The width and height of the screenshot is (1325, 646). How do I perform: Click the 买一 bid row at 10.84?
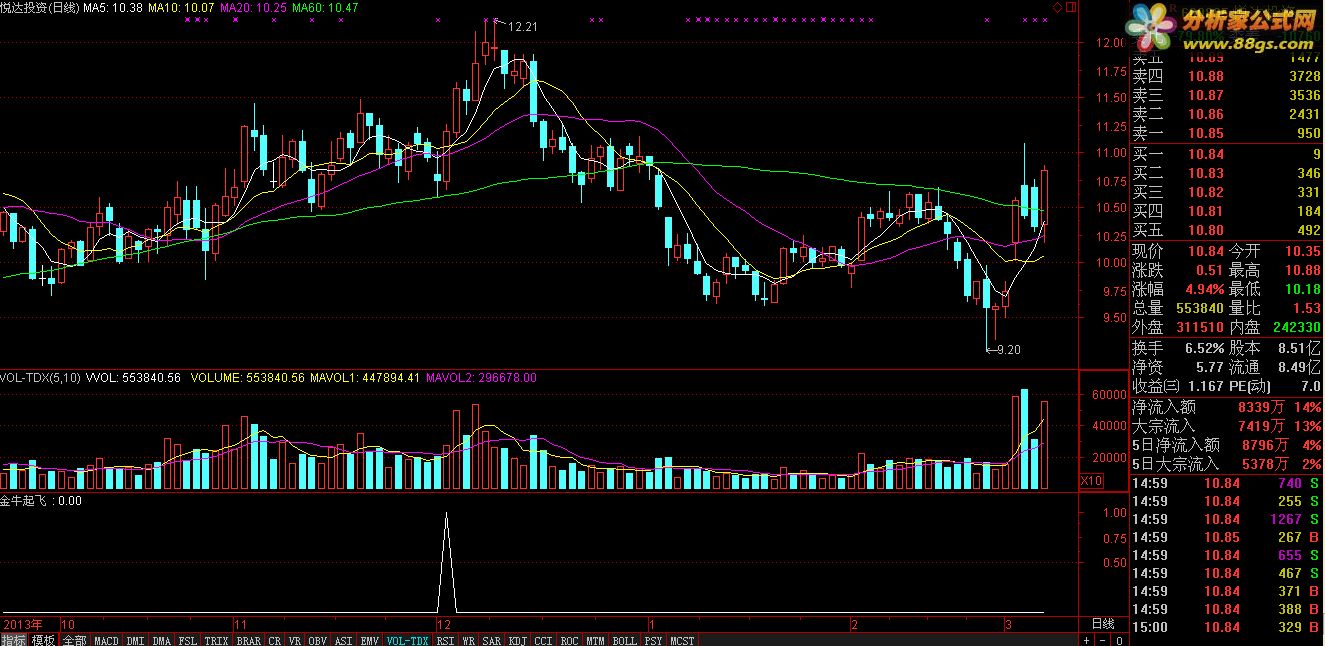tap(1228, 154)
